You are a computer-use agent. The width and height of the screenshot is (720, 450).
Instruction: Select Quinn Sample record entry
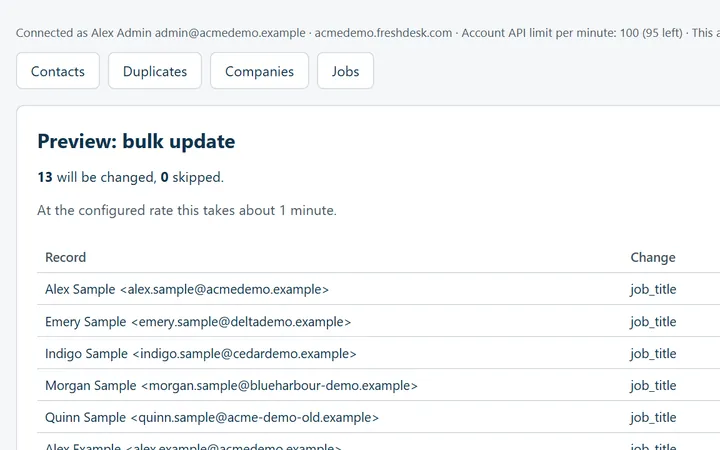pyautogui.click(x=212, y=417)
